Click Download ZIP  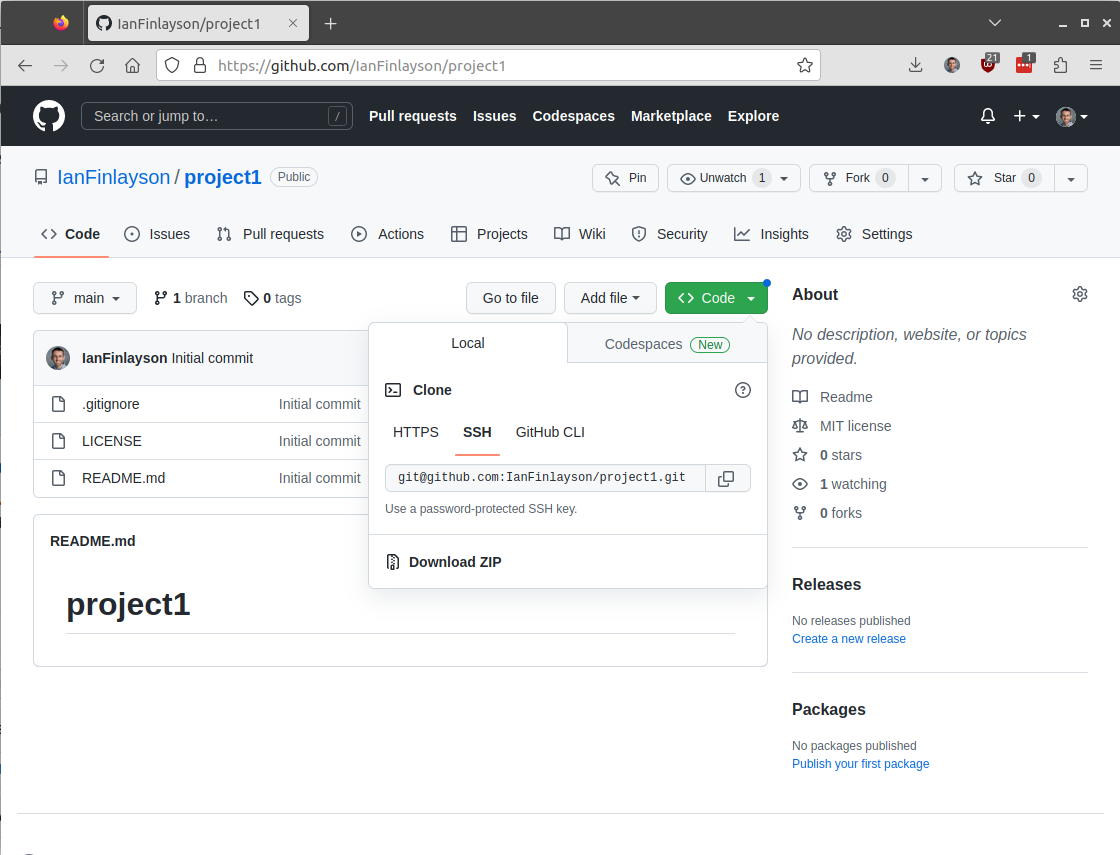click(x=444, y=562)
